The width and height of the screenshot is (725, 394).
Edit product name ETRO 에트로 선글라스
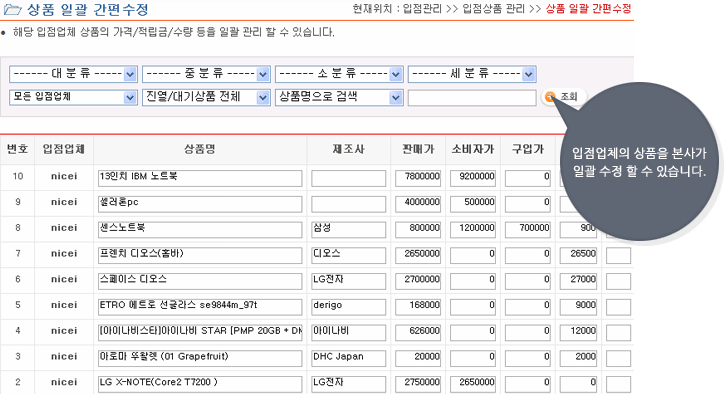[200, 307]
